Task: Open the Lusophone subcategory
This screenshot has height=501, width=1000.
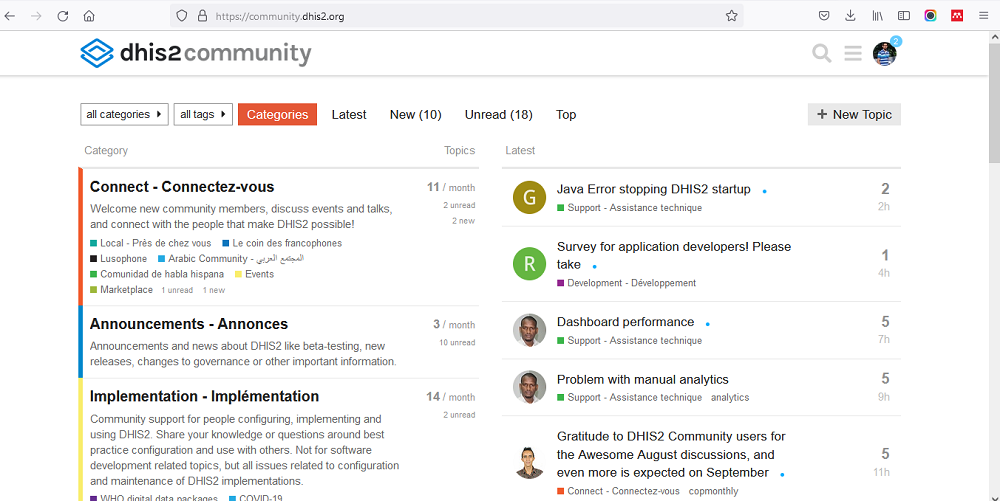Action: [x=119, y=258]
